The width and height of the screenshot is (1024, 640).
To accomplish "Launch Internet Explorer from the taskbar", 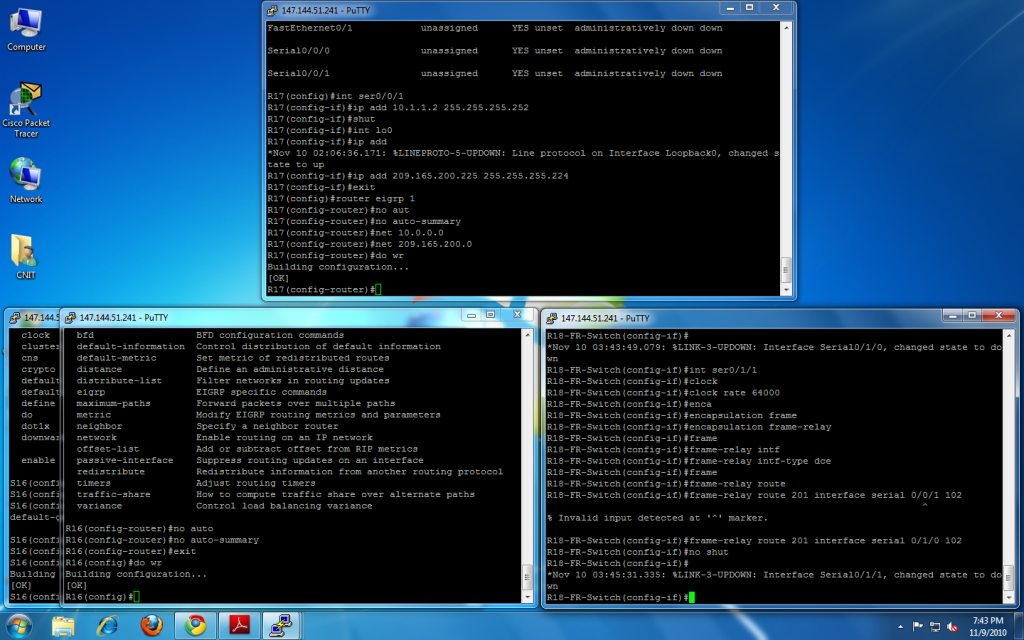I will [107, 626].
